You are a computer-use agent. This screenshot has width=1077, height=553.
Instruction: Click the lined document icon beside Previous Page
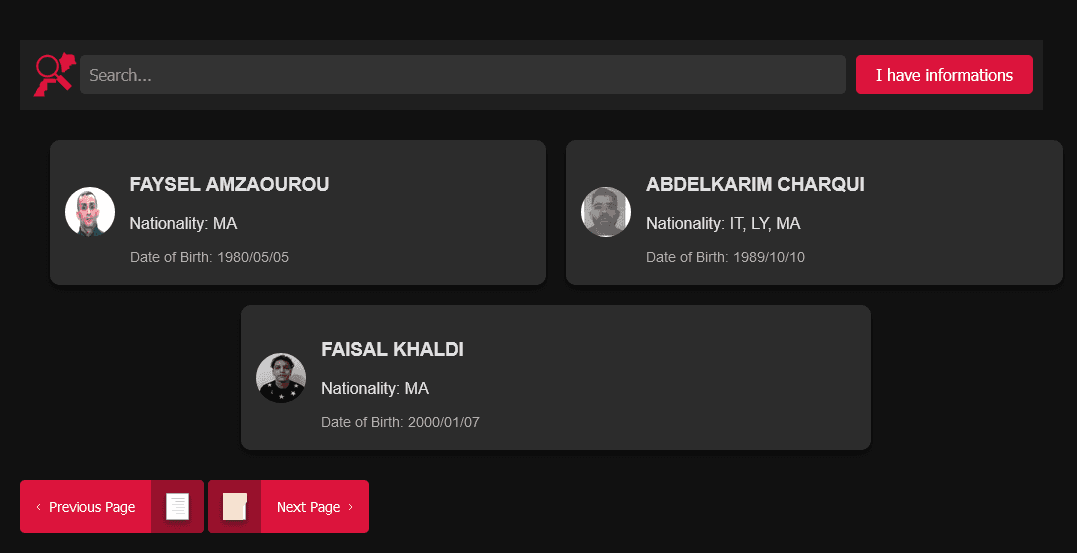177,507
